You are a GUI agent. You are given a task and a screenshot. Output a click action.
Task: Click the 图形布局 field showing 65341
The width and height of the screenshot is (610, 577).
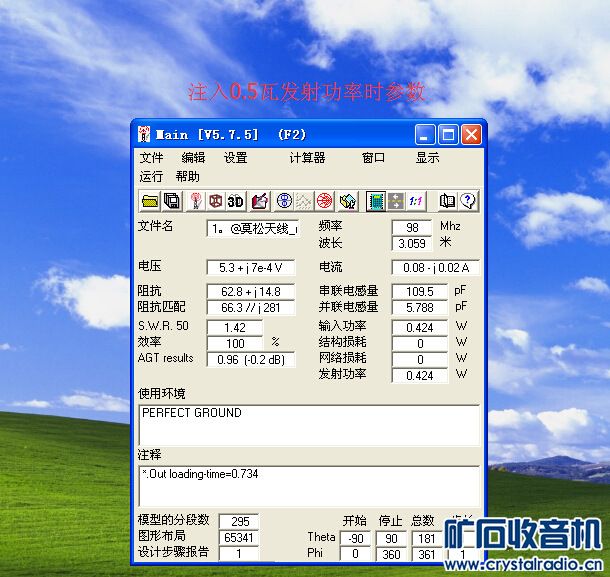pyautogui.click(x=239, y=538)
